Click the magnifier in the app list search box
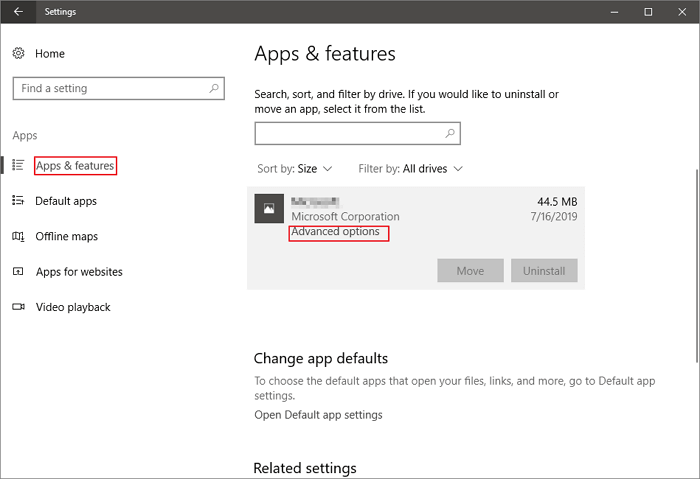Screen dimensions: 700x479 (x=450, y=133)
